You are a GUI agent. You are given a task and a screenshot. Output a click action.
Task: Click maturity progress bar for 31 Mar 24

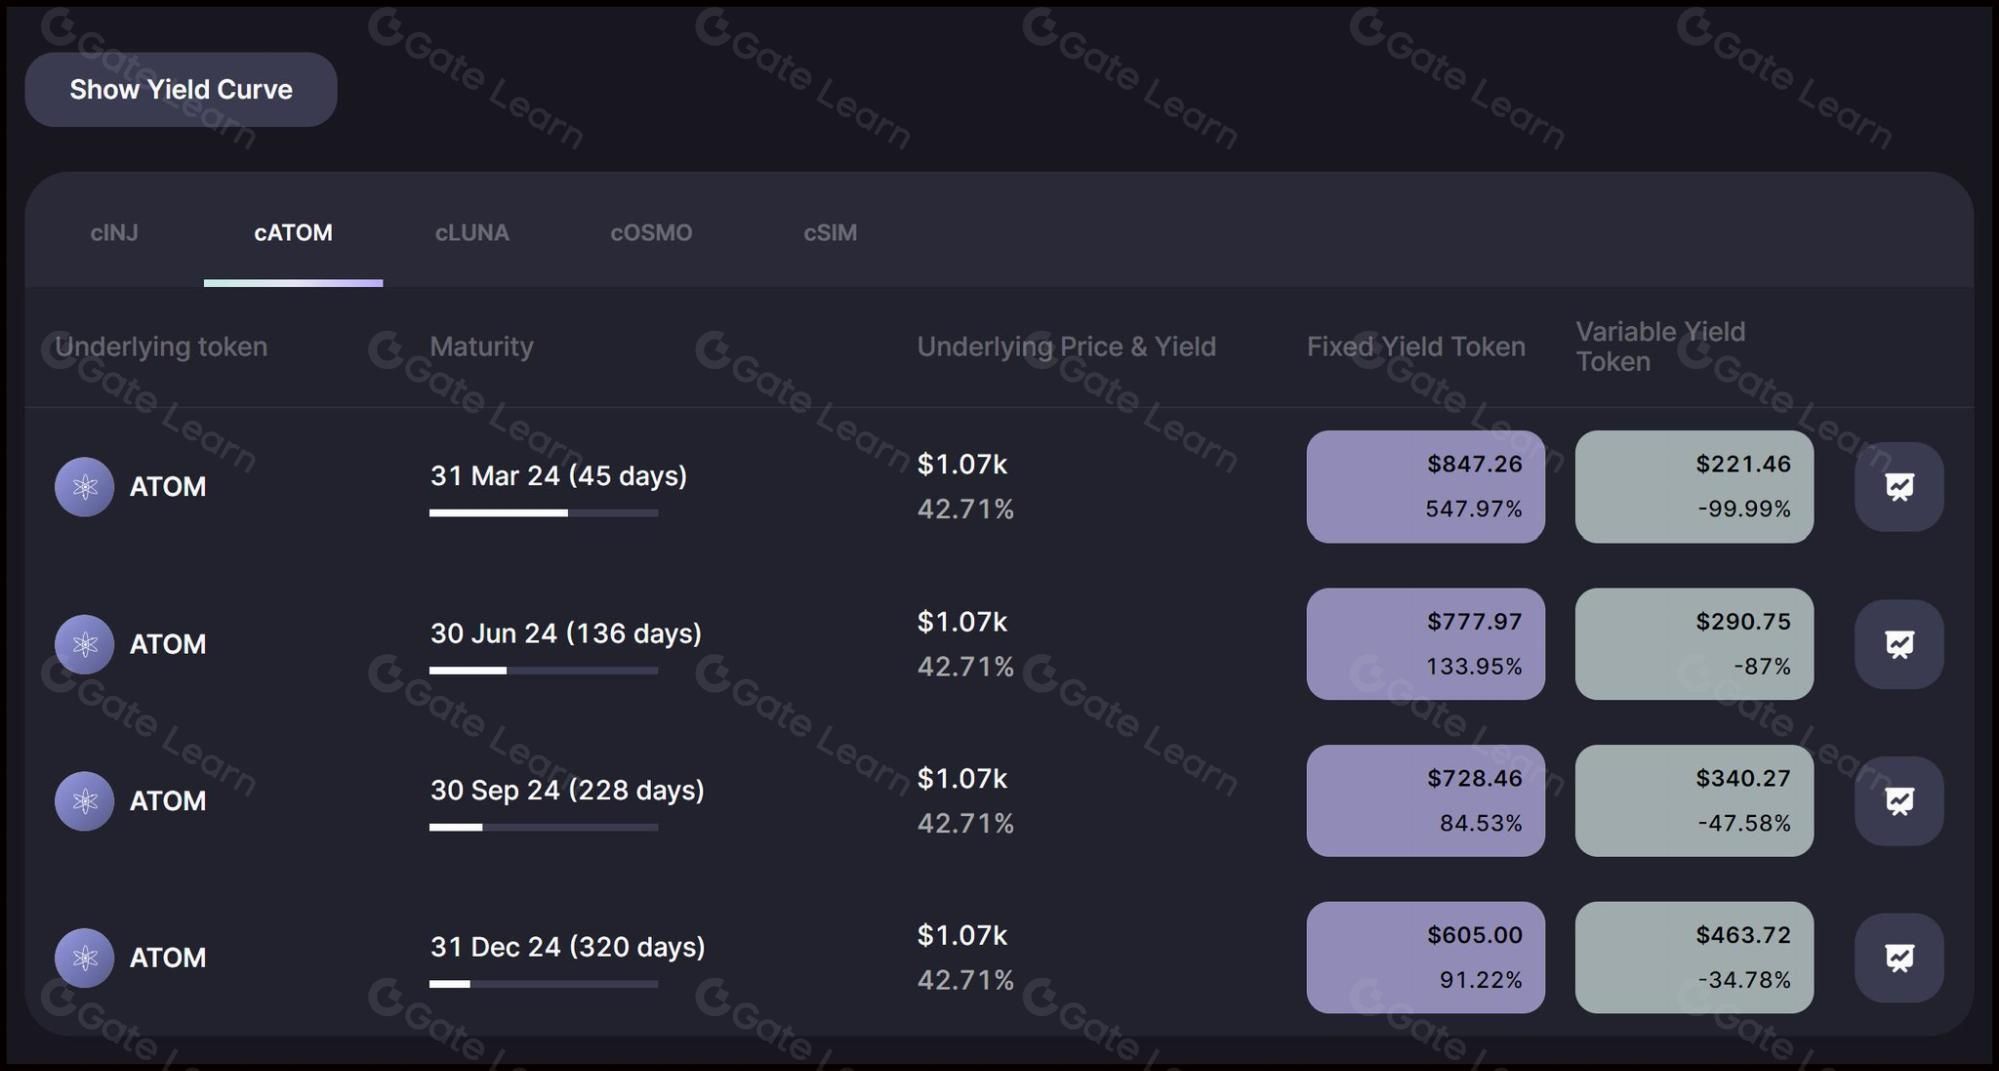(x=544, y=513)
